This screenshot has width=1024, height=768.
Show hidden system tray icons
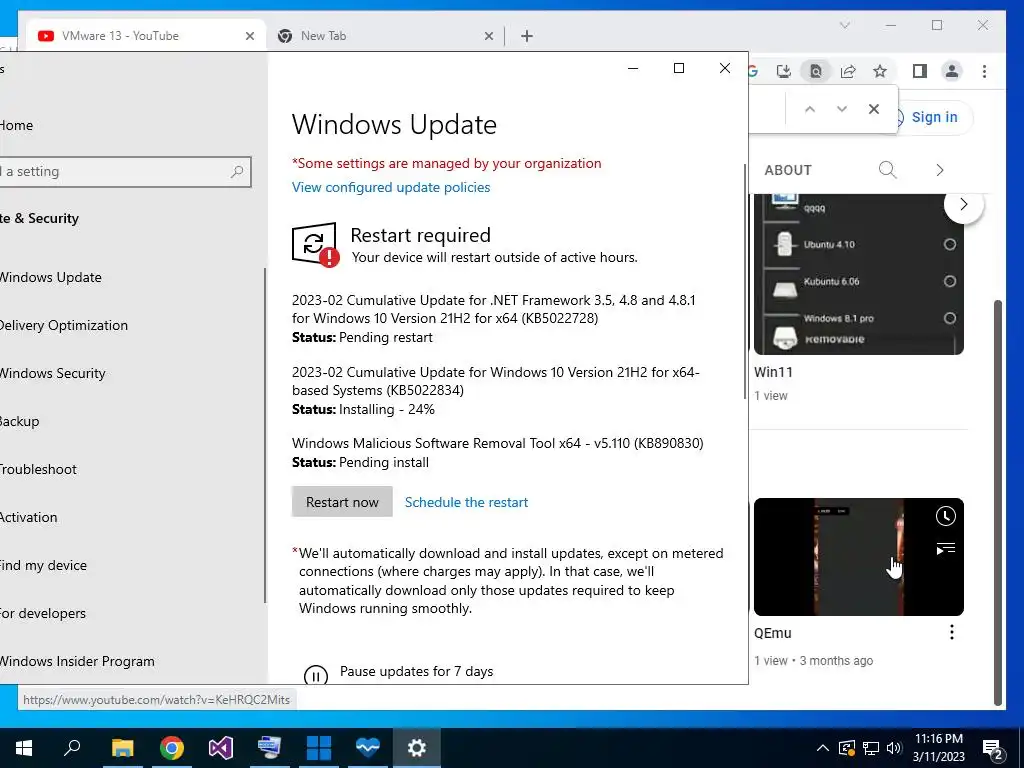pyautogui.click(x=823, y=748)
